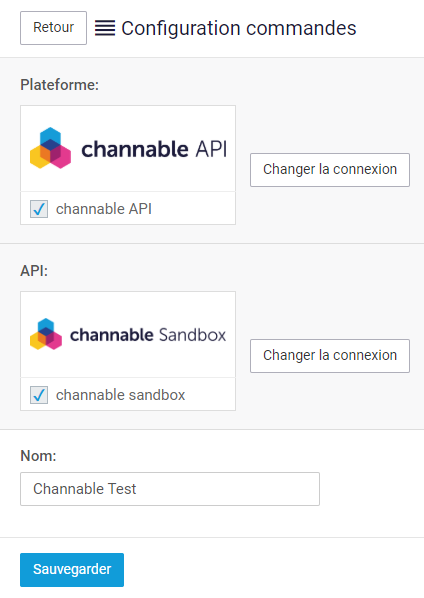Change the Plateforme connection
The image size is (424, 598).
click(x=330, y=170)
